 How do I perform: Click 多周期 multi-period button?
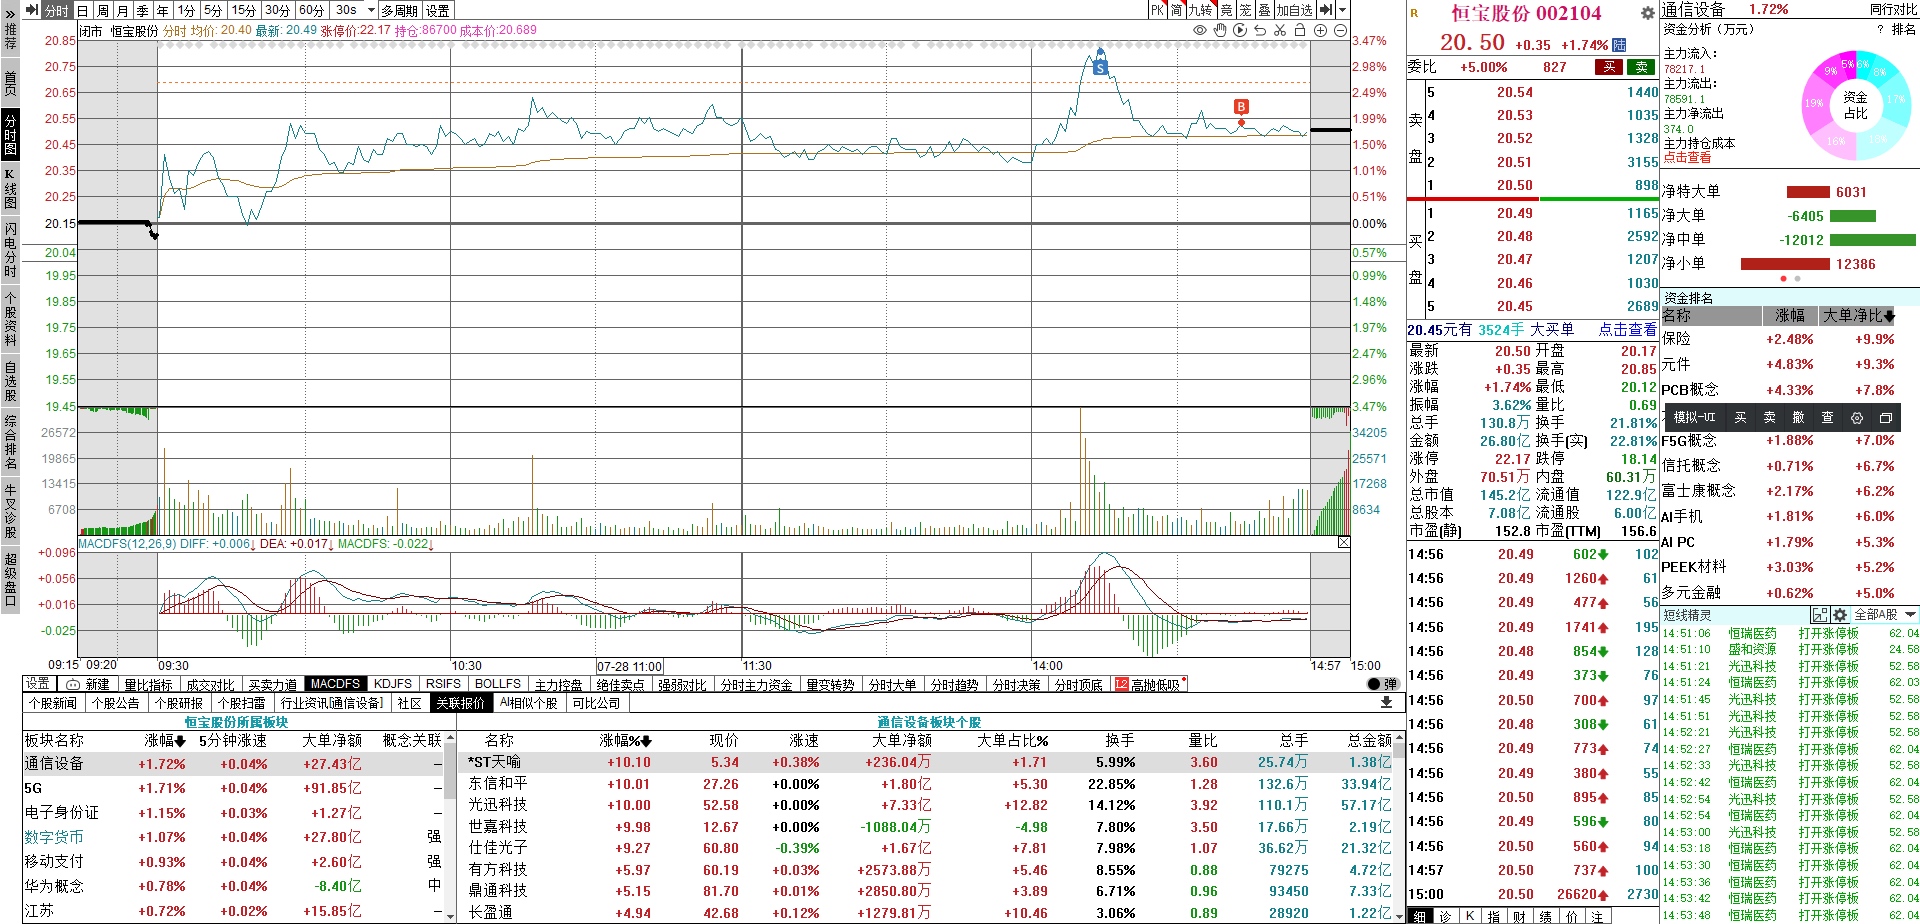[x=399, y=10]
